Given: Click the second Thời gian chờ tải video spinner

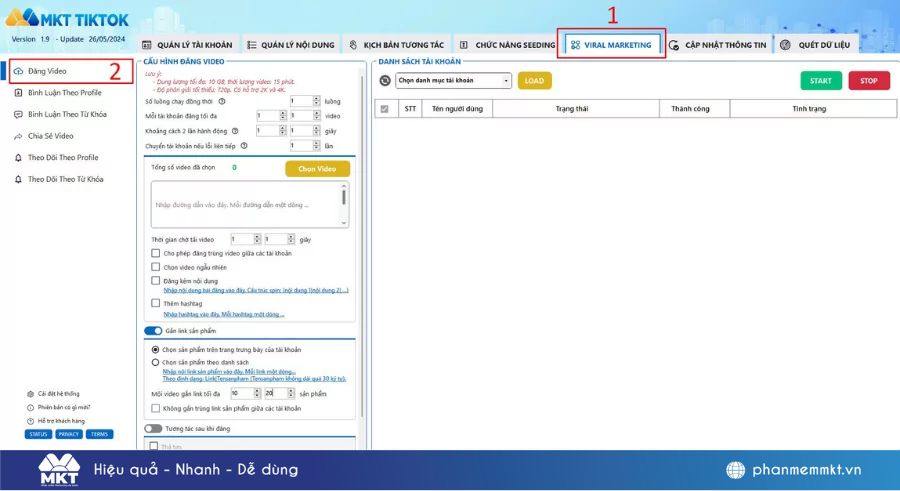Looking at the screenshot, I should click(291, 239).
